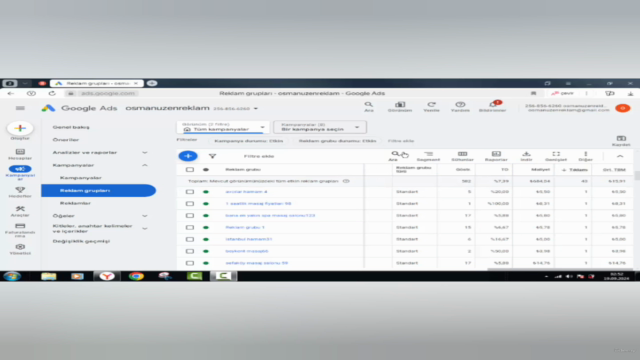Screen dimensions: 640x360
Task: Open bana en yakın spa masaj link
Action: 270,215
